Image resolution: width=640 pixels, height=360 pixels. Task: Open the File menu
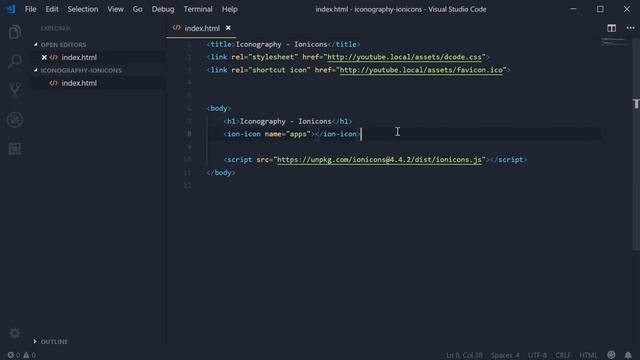pos(31,9)
